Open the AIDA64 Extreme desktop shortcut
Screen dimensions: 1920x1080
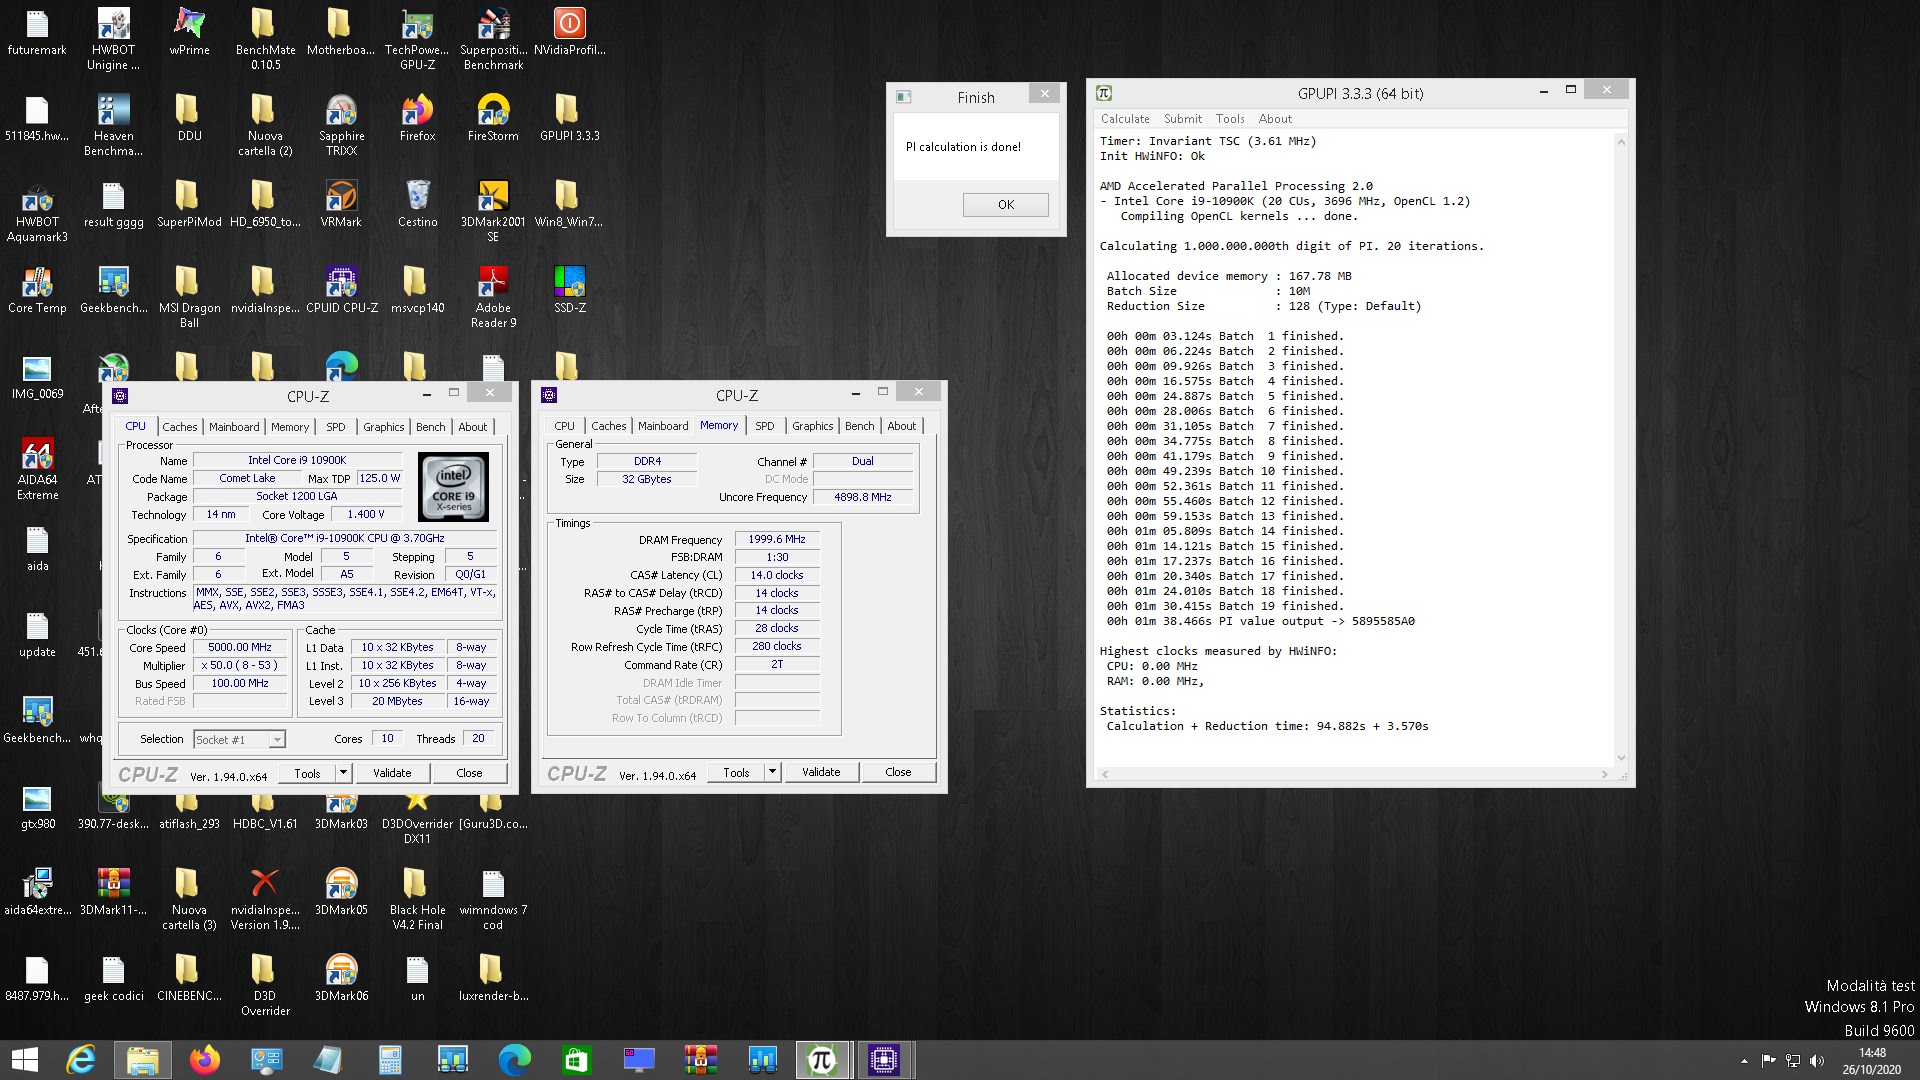37,469
